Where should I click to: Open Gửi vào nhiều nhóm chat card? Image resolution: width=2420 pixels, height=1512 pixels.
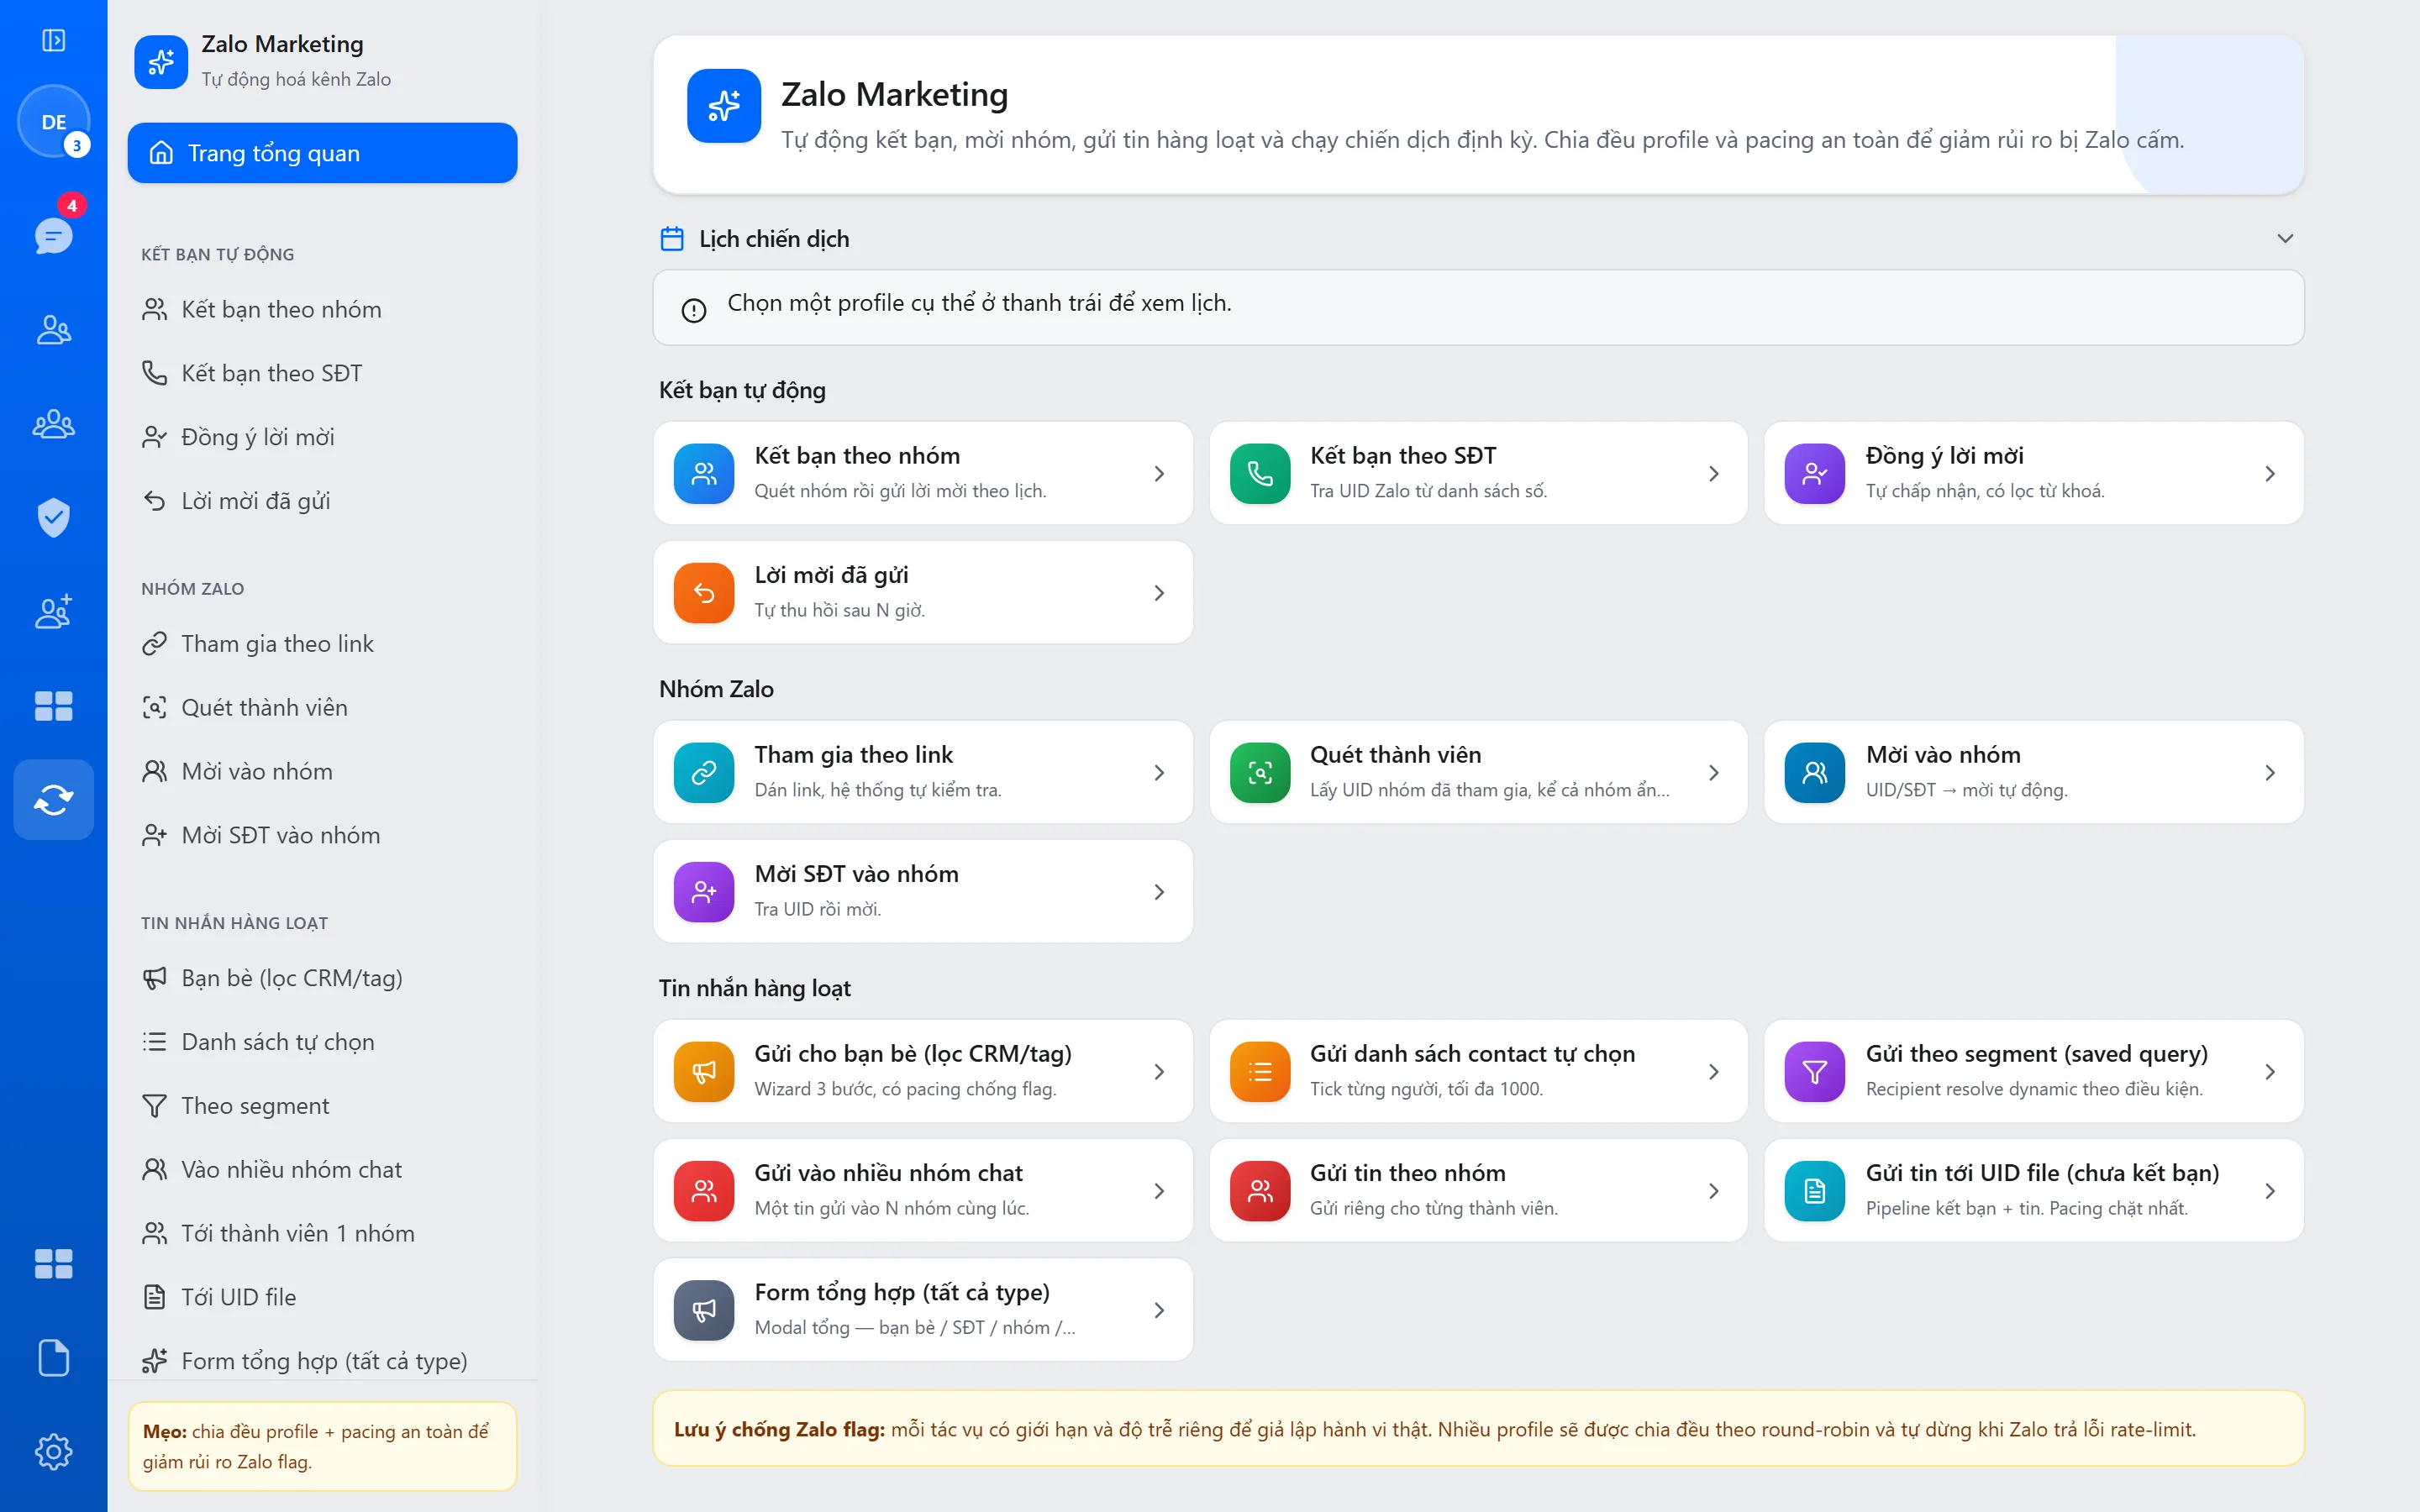point(922,1190)
